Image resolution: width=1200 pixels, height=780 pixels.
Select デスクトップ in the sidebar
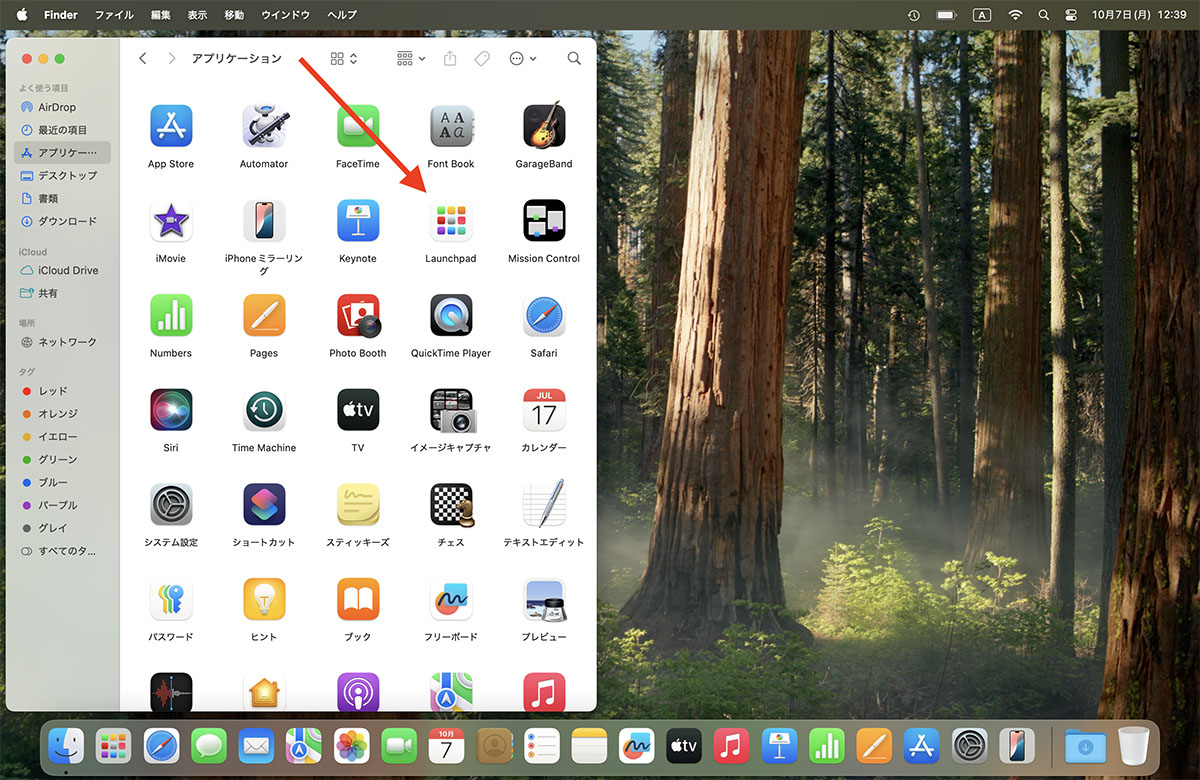pos(62,175)
